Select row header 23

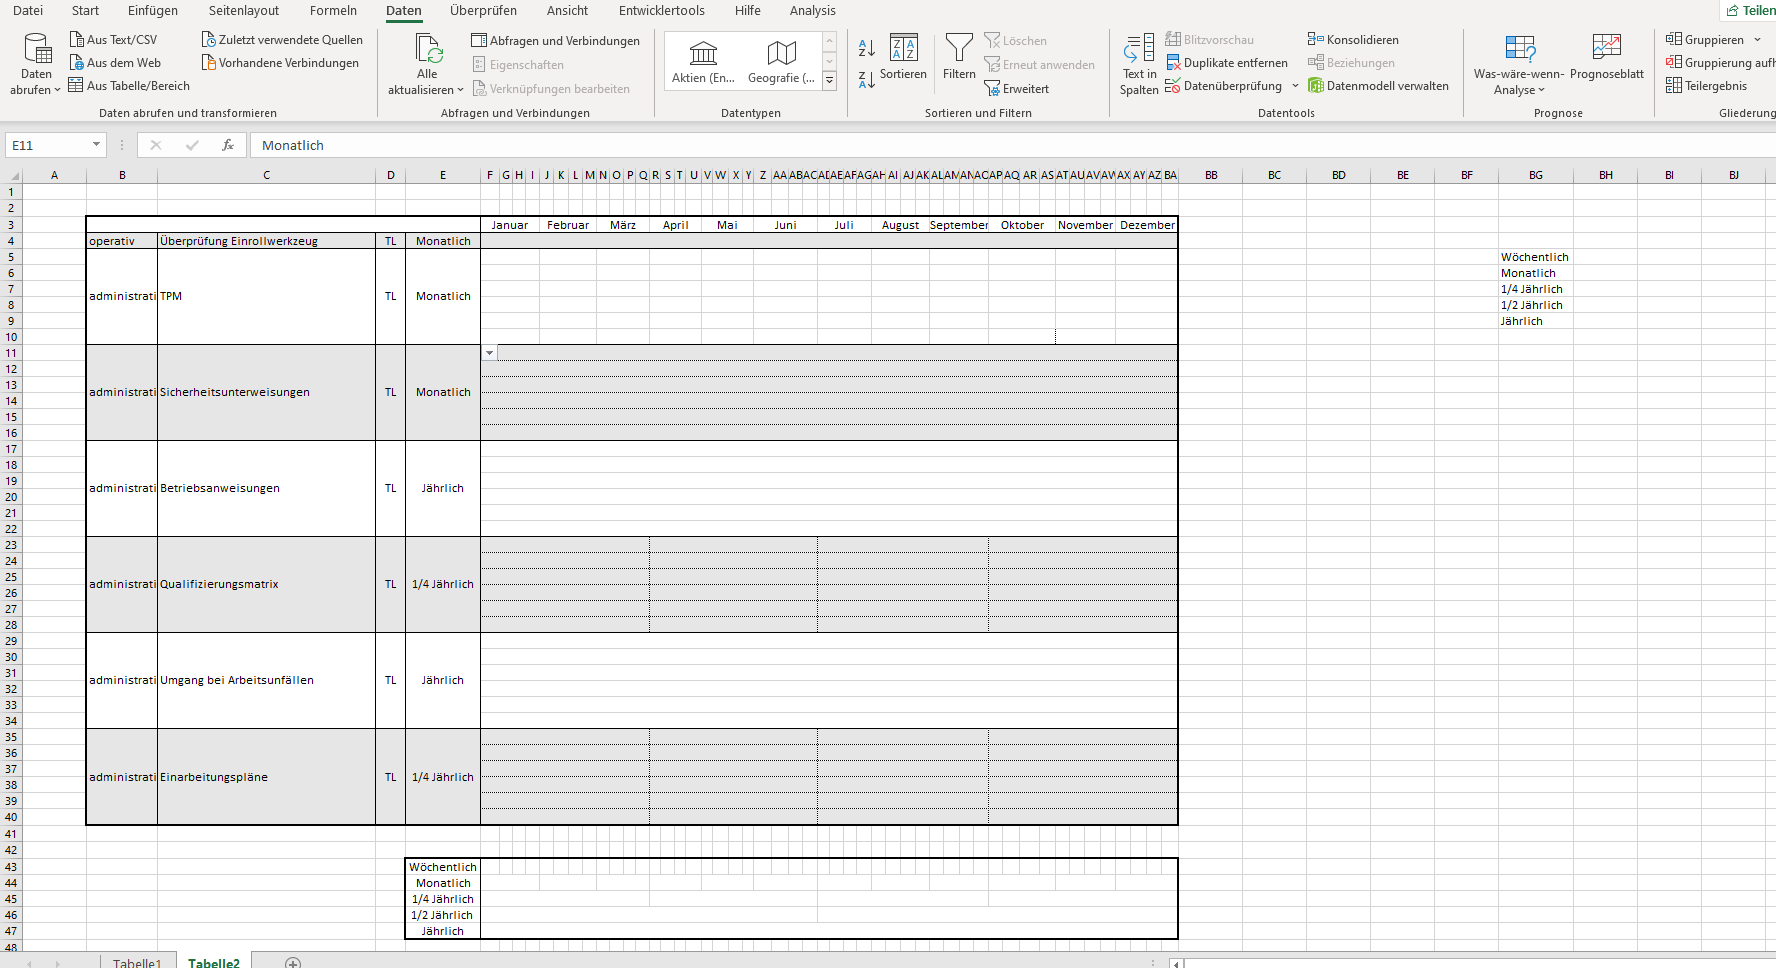click(x=11, y=545)
